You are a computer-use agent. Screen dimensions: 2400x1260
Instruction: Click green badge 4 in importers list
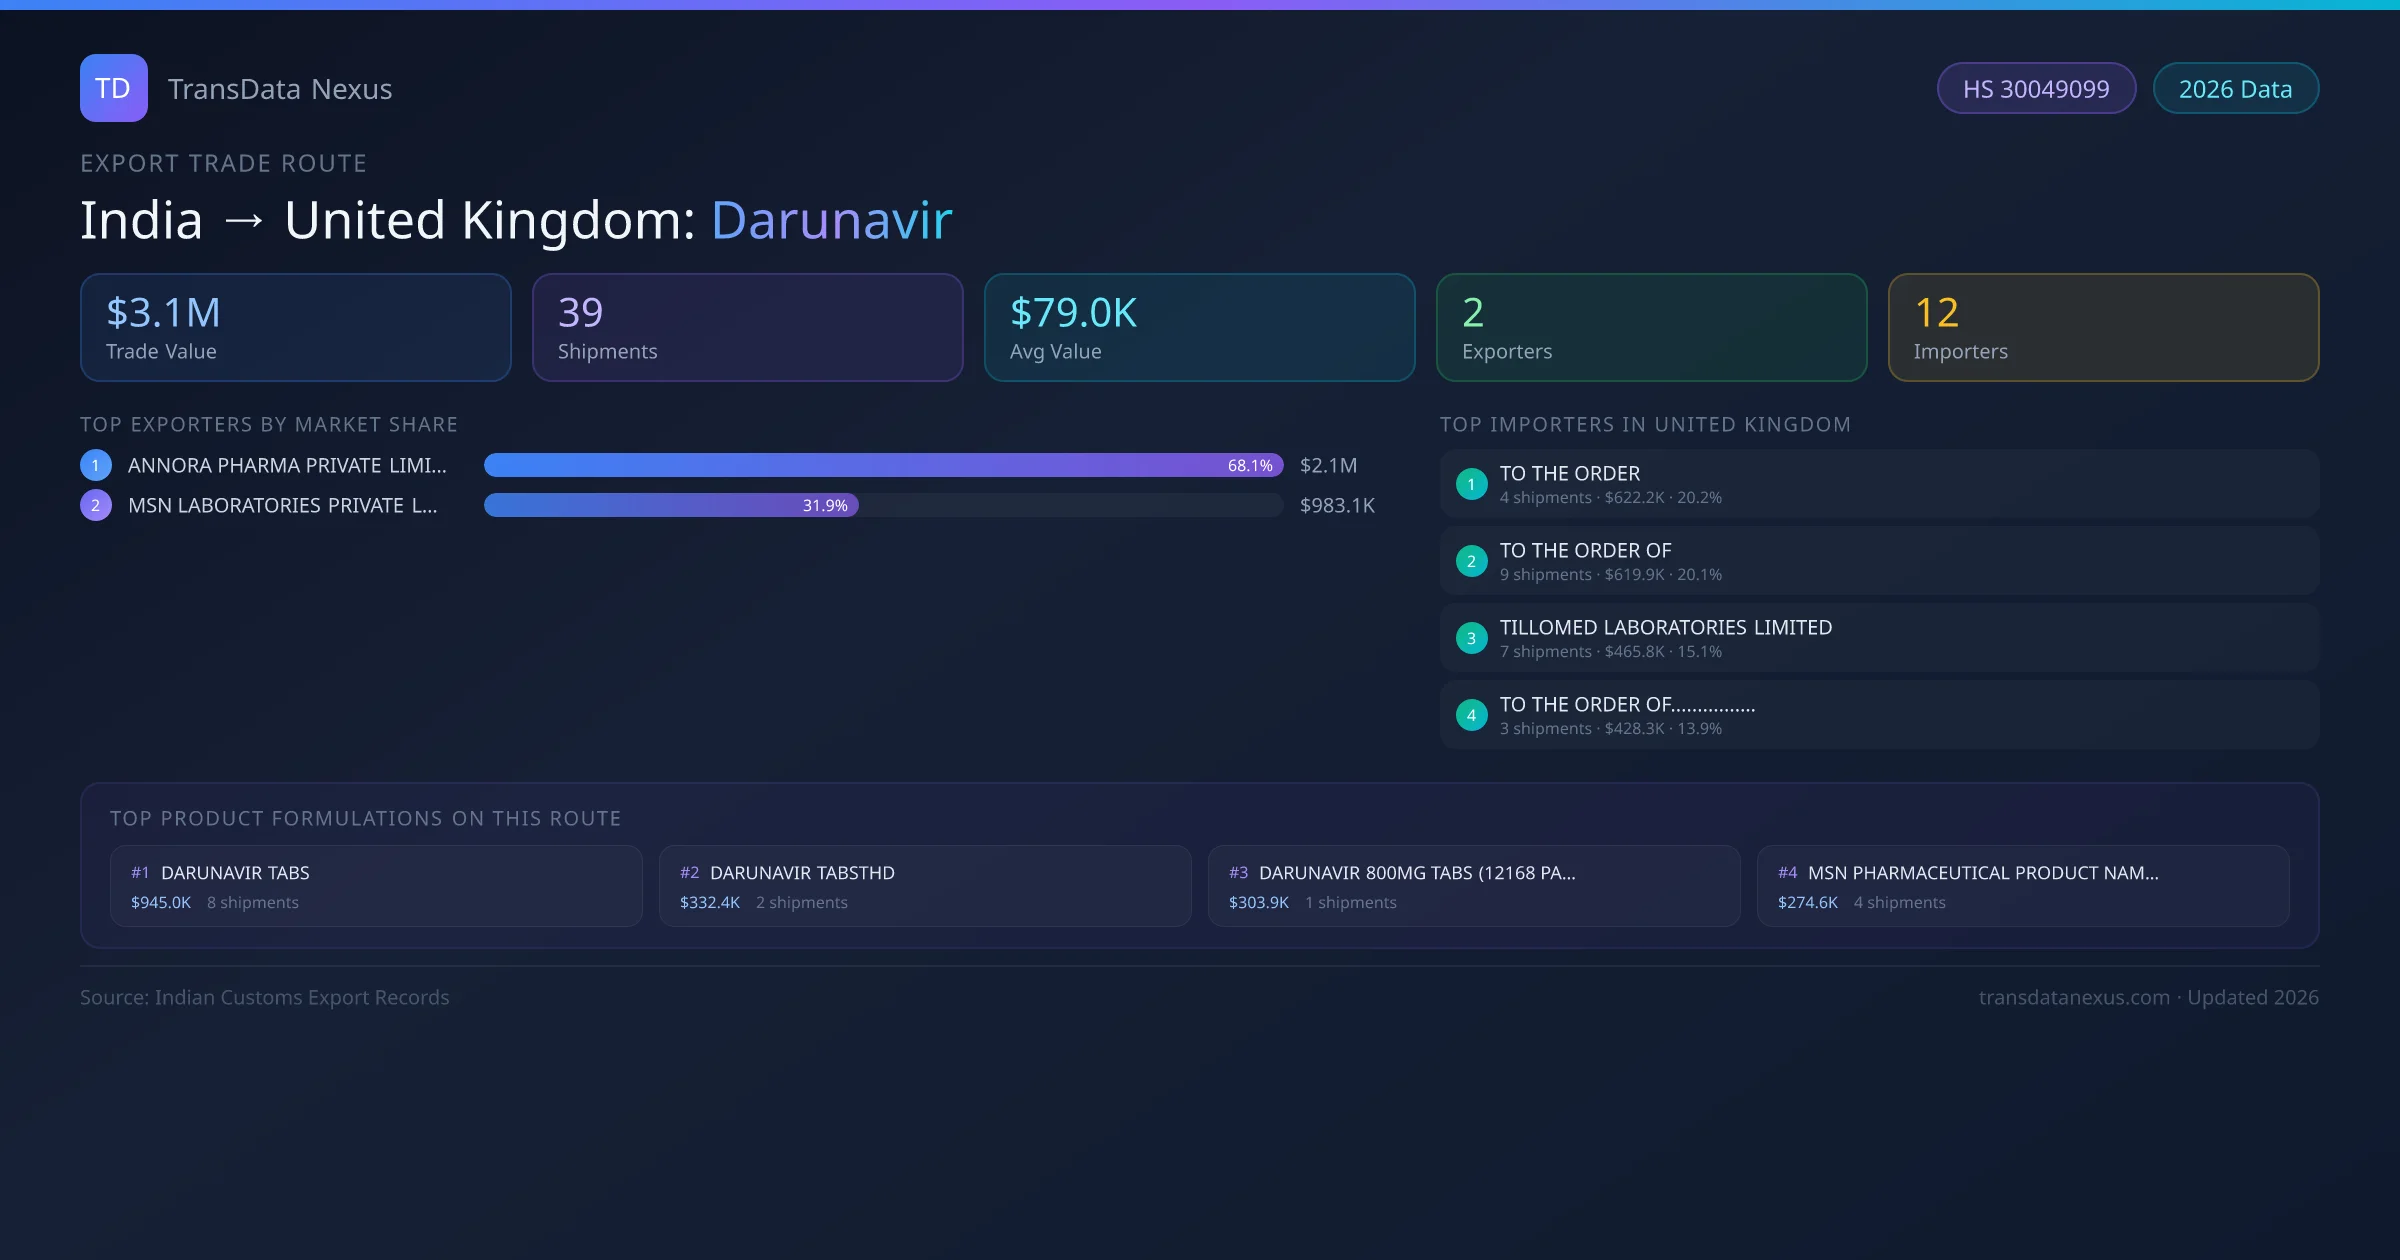(1471, 715)
